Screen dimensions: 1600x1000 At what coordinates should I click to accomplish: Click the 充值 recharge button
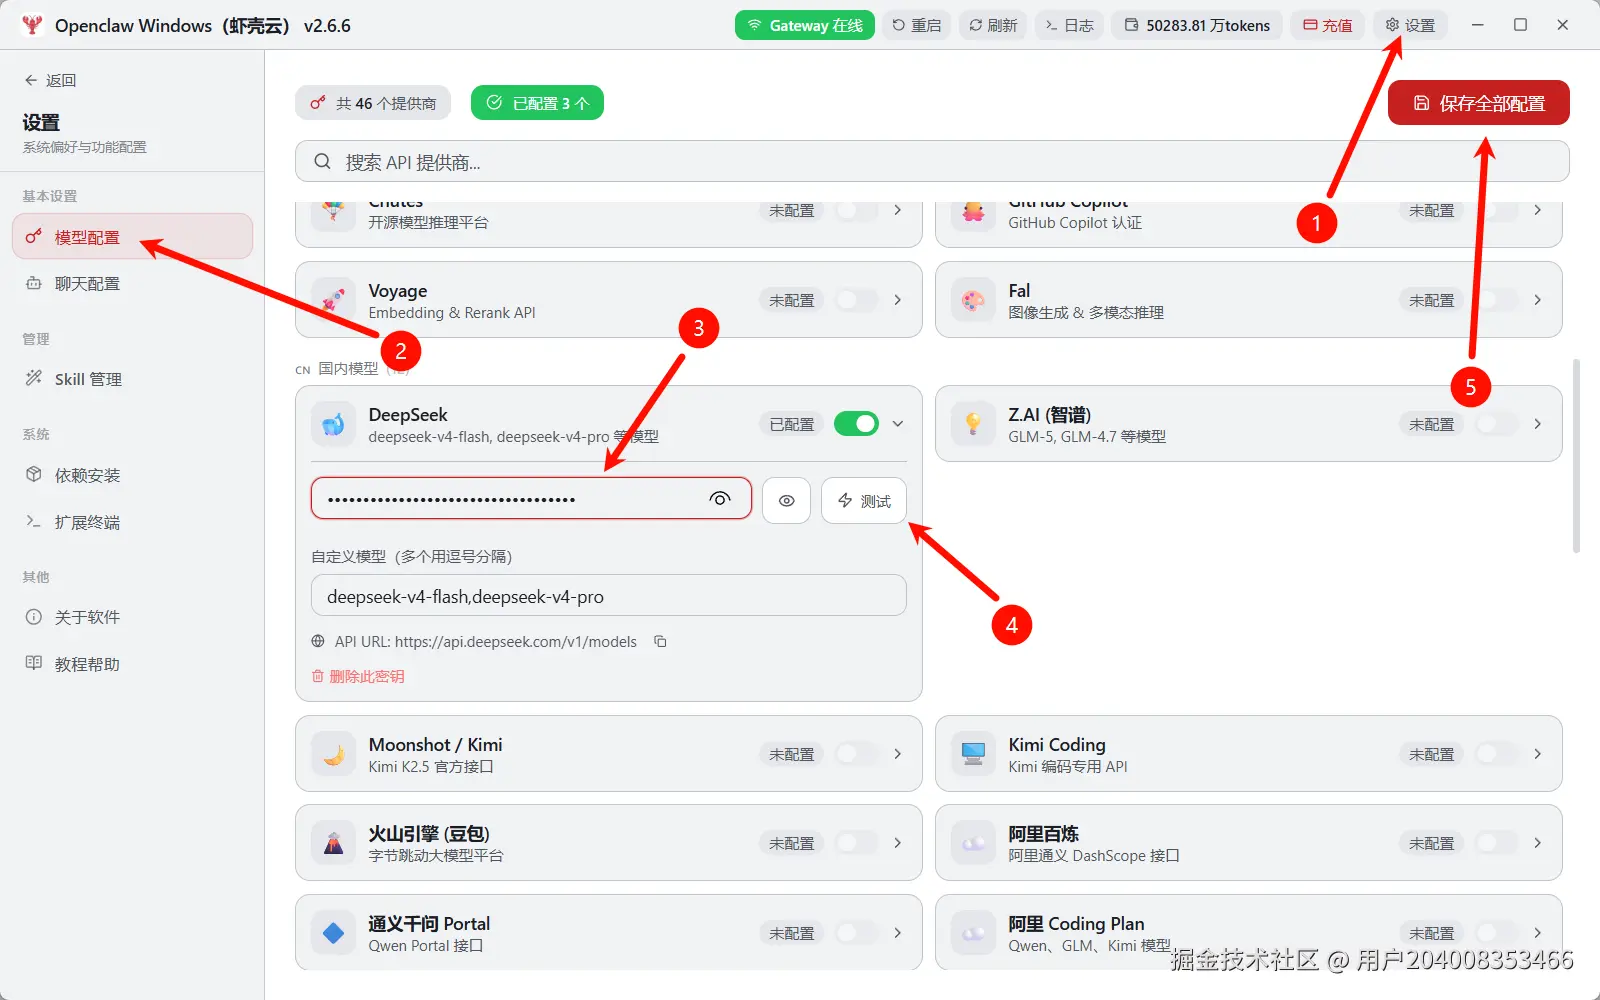(1327, 25)
